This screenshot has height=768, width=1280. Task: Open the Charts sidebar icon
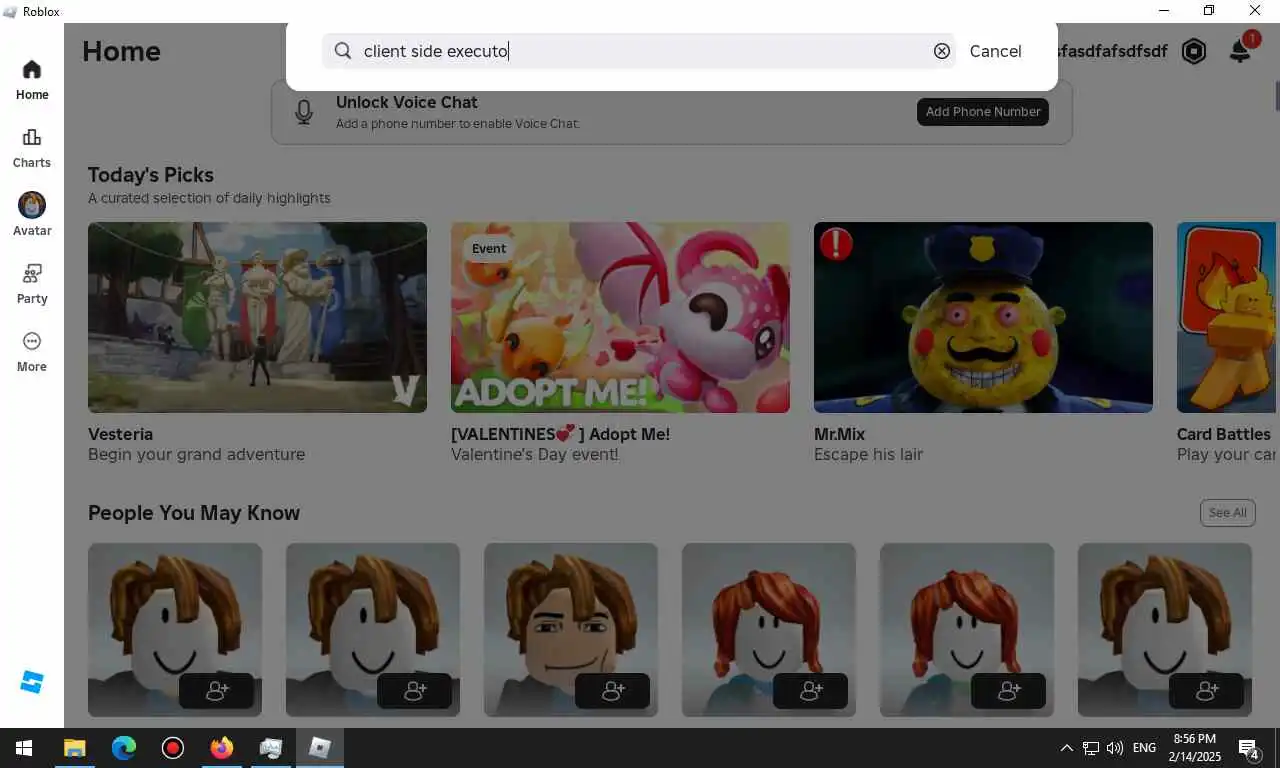pyautogui.click(x=32, y=148)
